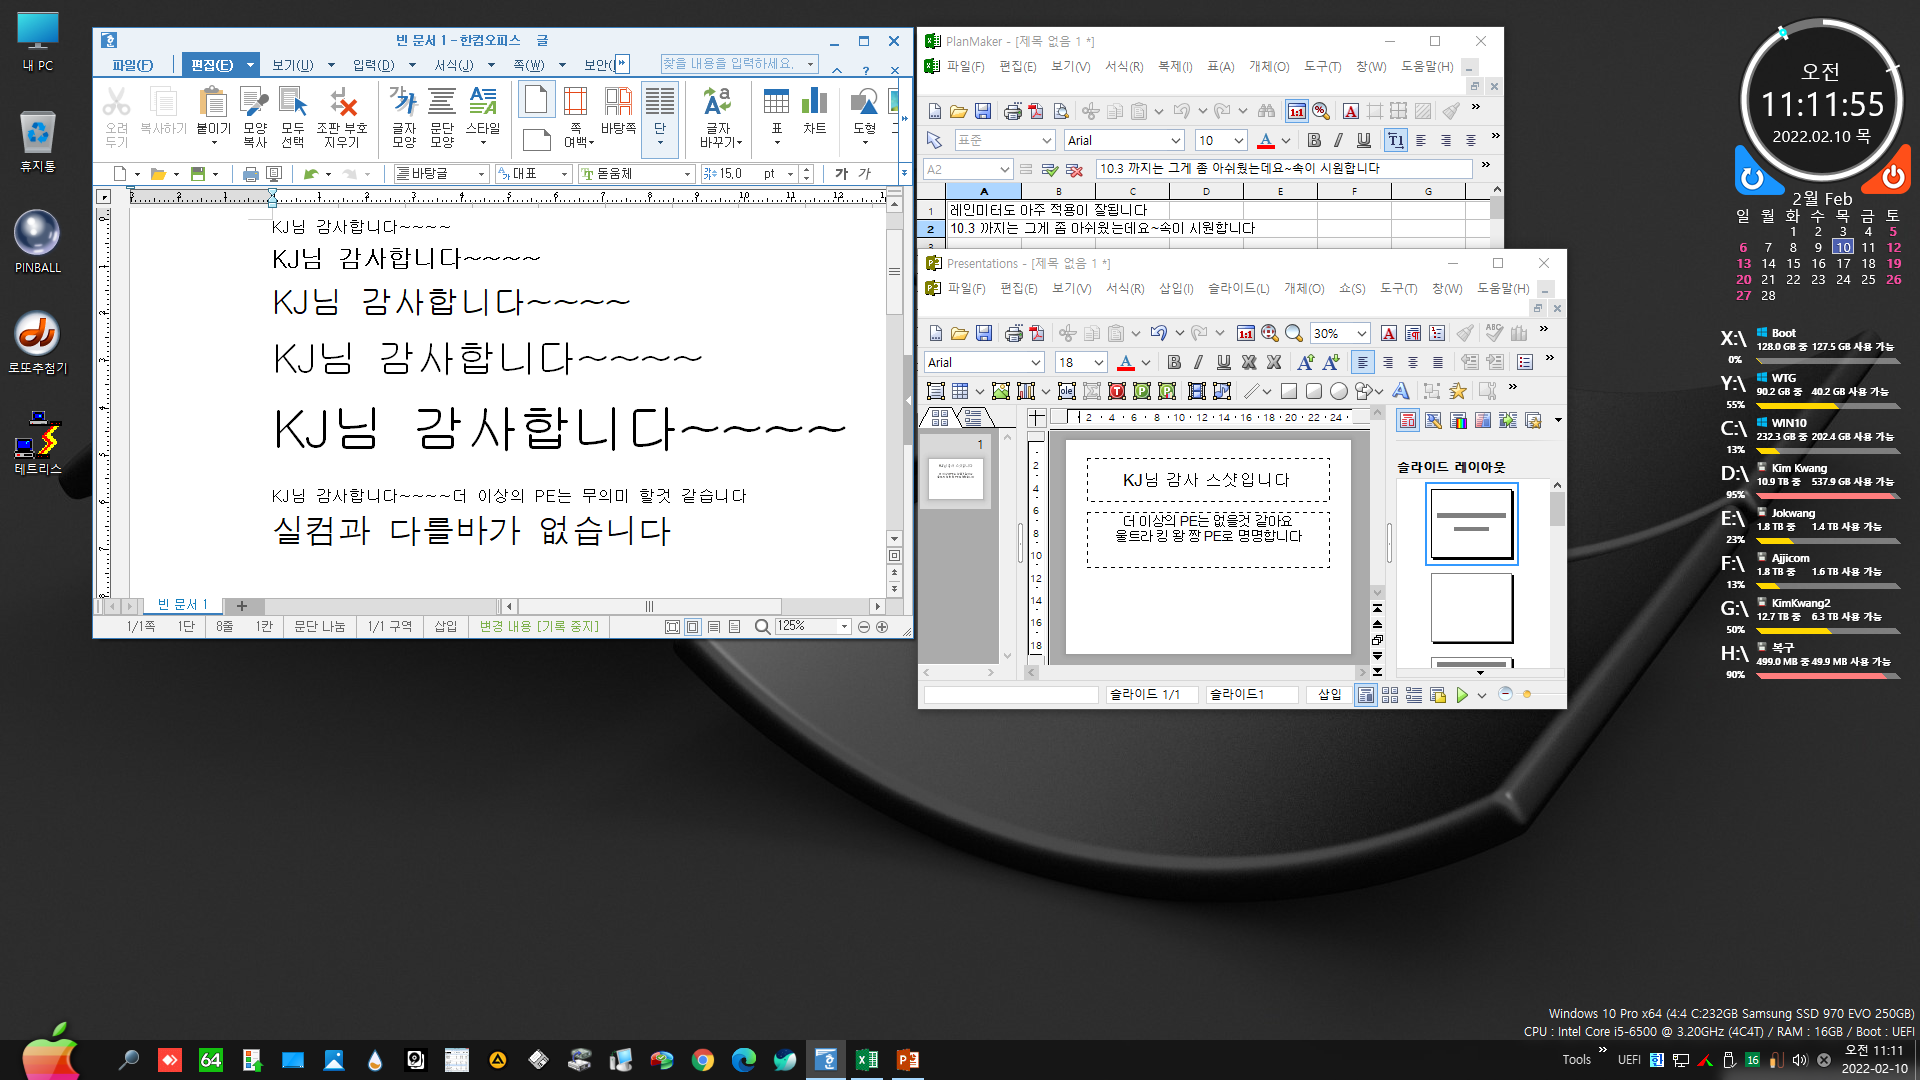Adjust the zoom slider in Presentations status bar
This screenshot has height=1080, width=1920.
1527,694
